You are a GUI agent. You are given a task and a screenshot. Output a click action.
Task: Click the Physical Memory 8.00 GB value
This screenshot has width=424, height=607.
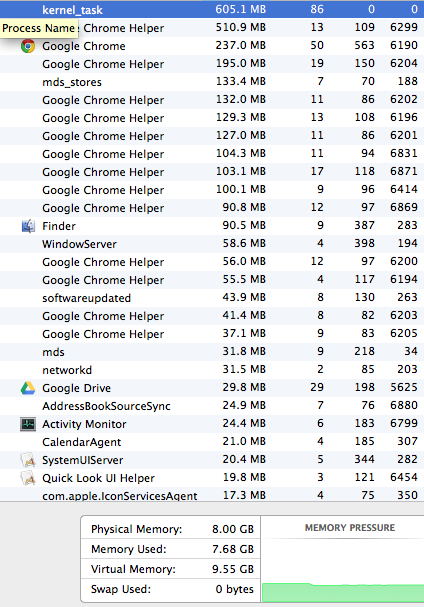[x=233, y=529]
